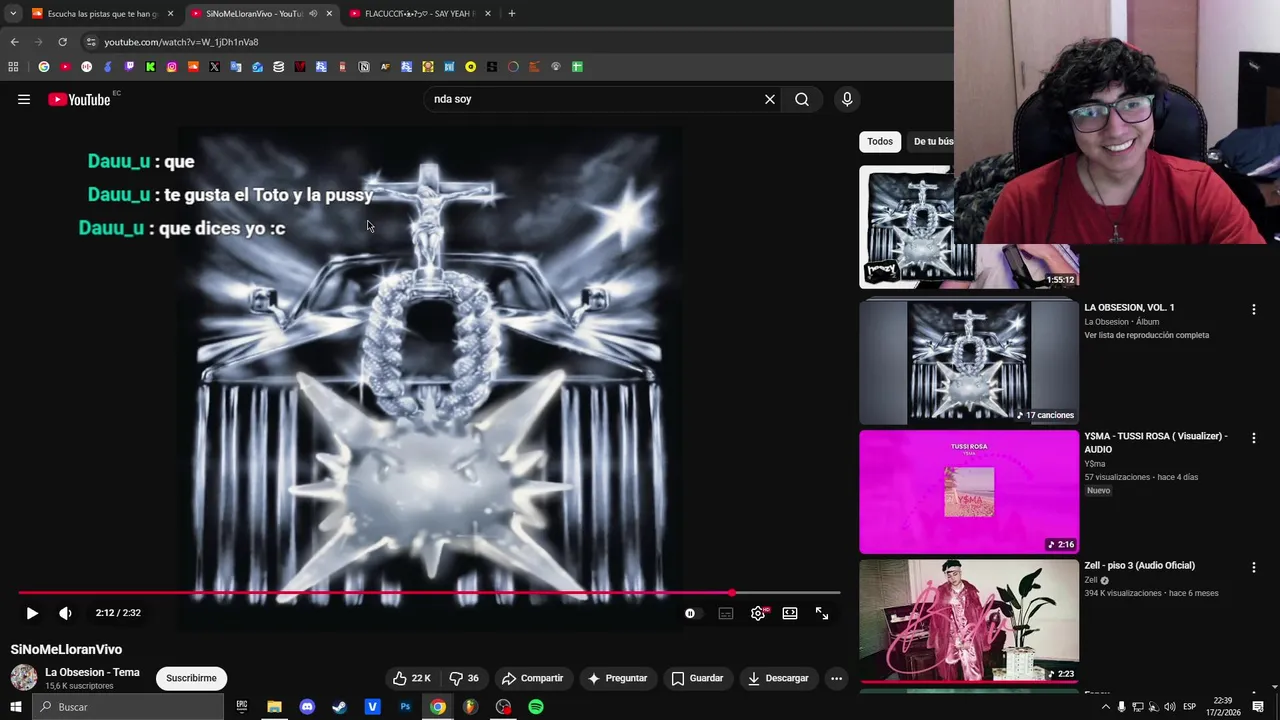Mute the SiNoMeLloranVivo tab via speaker icon

click(313, 14)
